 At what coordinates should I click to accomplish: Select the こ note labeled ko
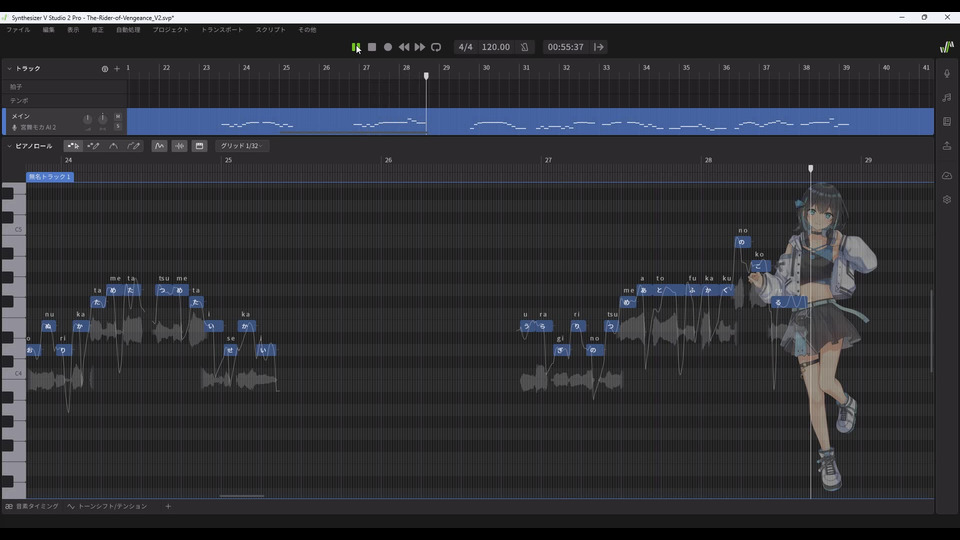pyautogui.click(x=759, y=266)
